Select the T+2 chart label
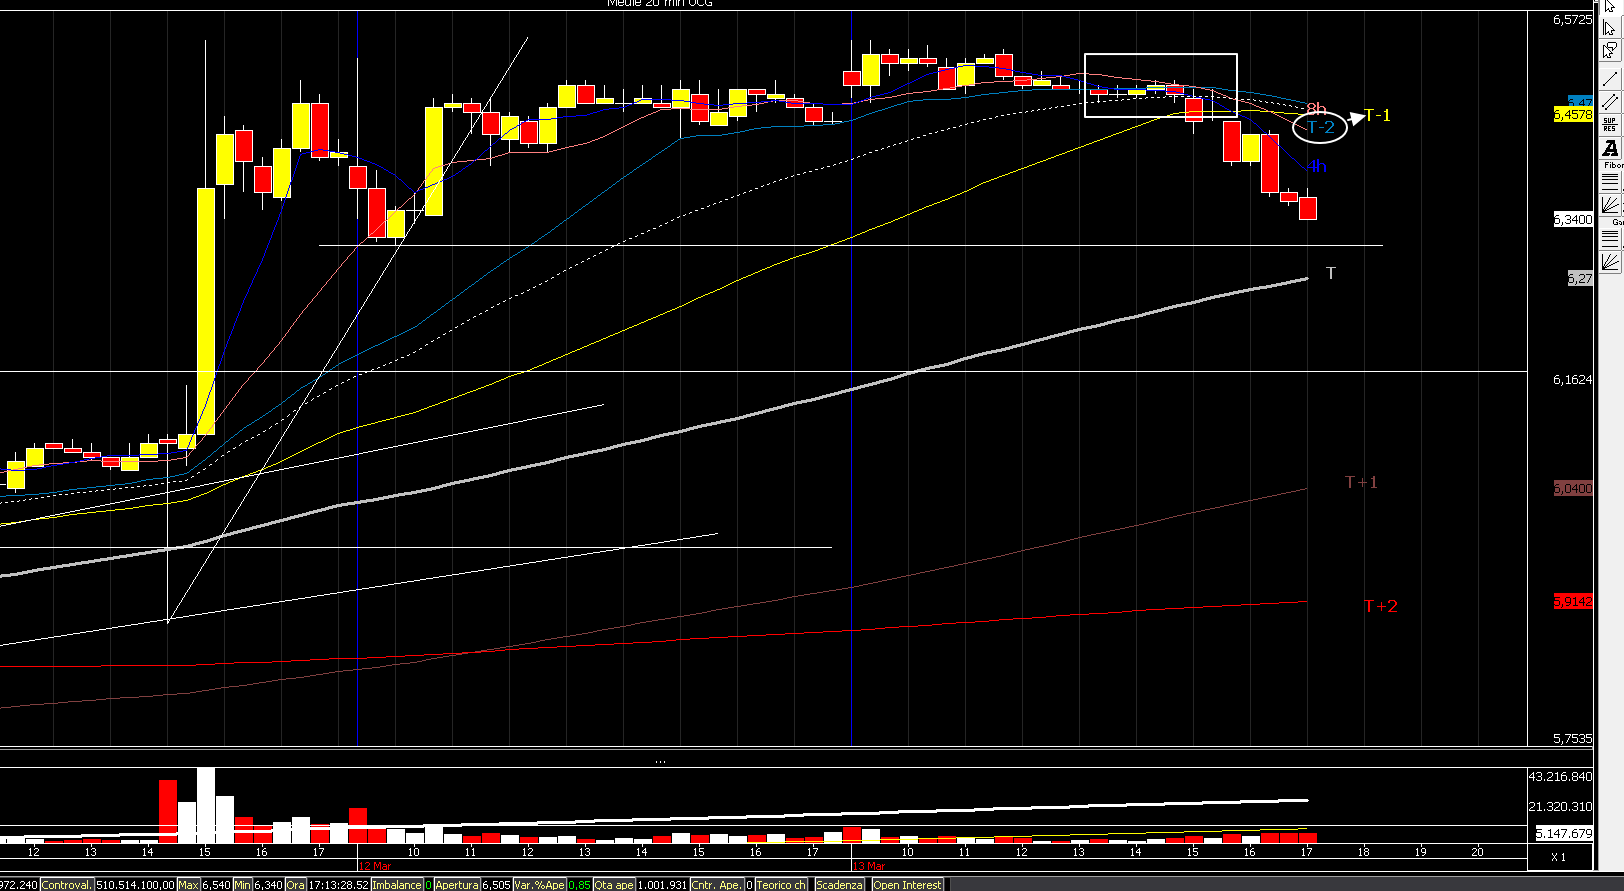The height and width of the screenshot is (891, 1624). (x=1381, y=606)
